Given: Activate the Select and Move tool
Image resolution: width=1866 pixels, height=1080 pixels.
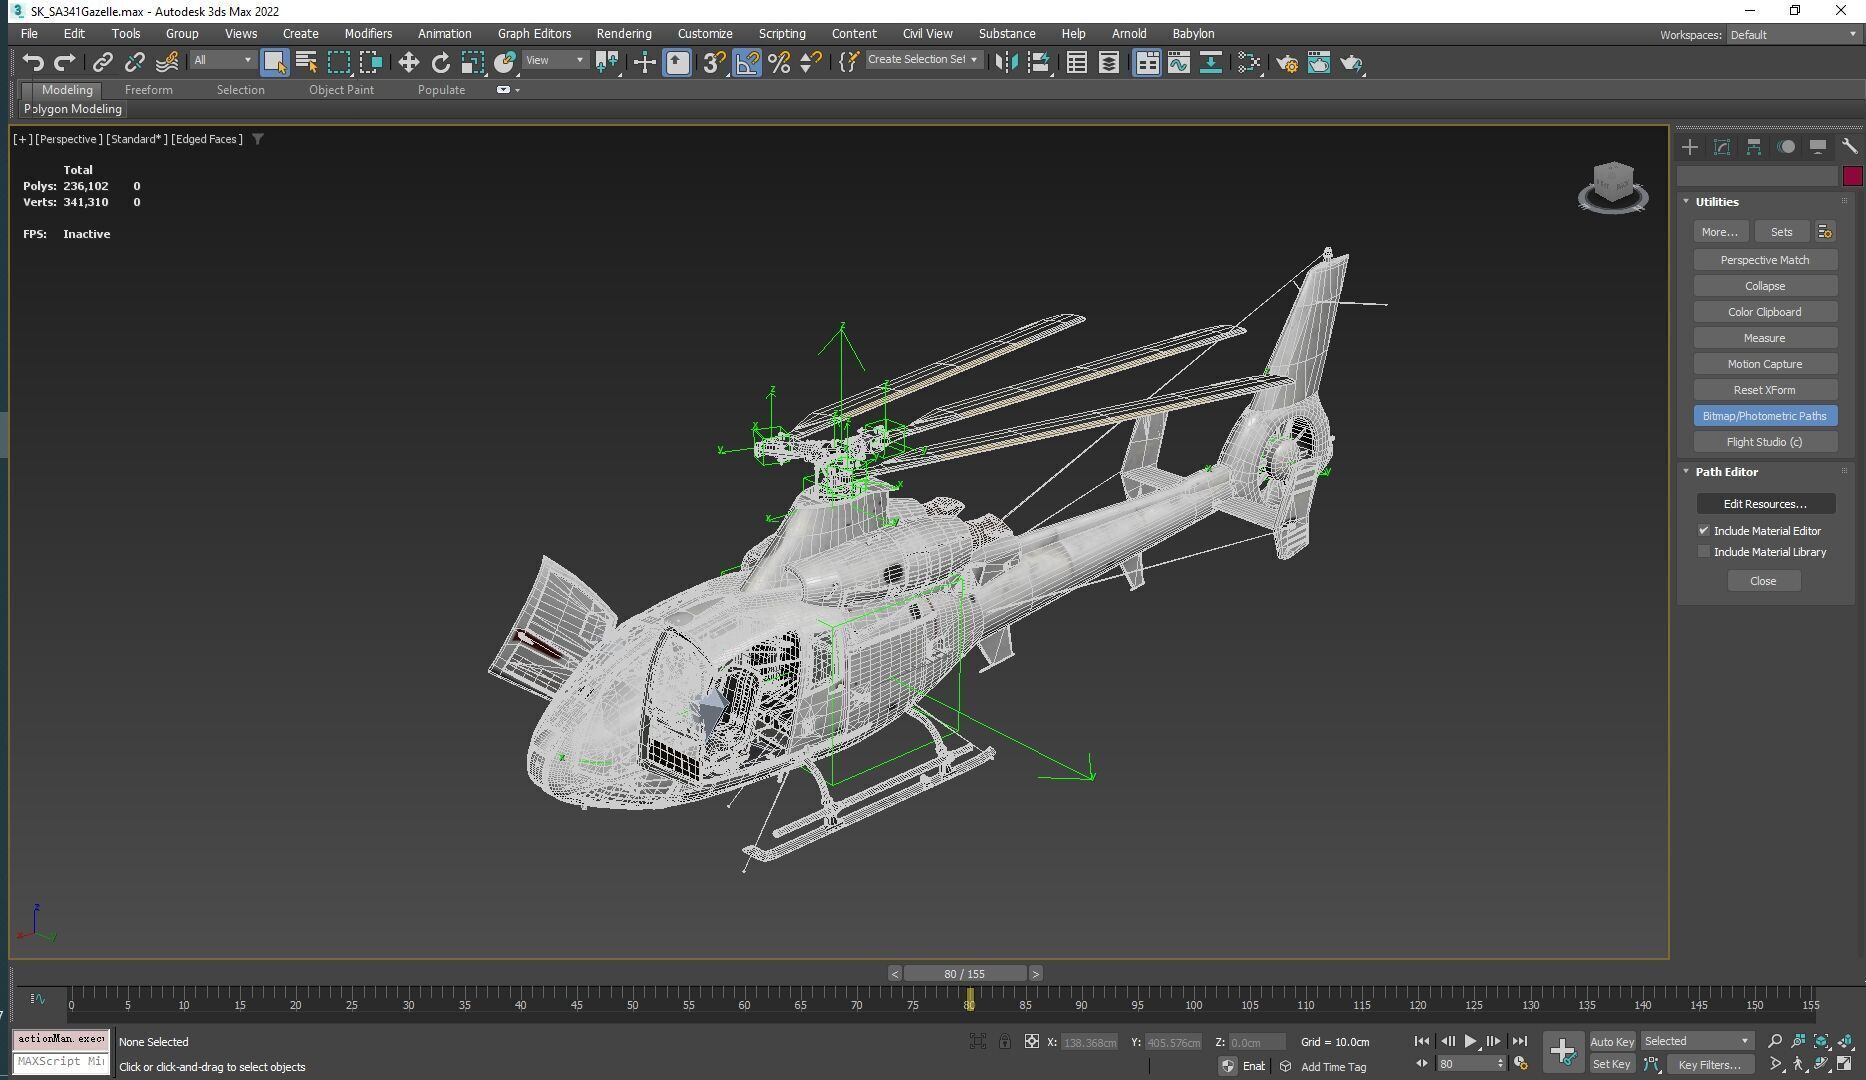Looking at the screenshot, I should point(408,62).
